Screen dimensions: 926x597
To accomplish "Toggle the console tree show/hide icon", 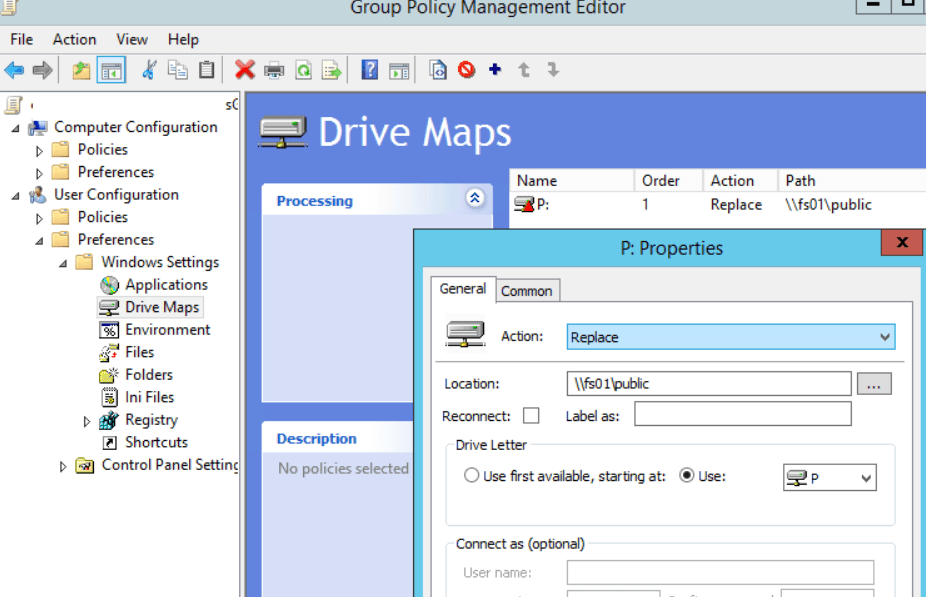I will click(112, 70).
